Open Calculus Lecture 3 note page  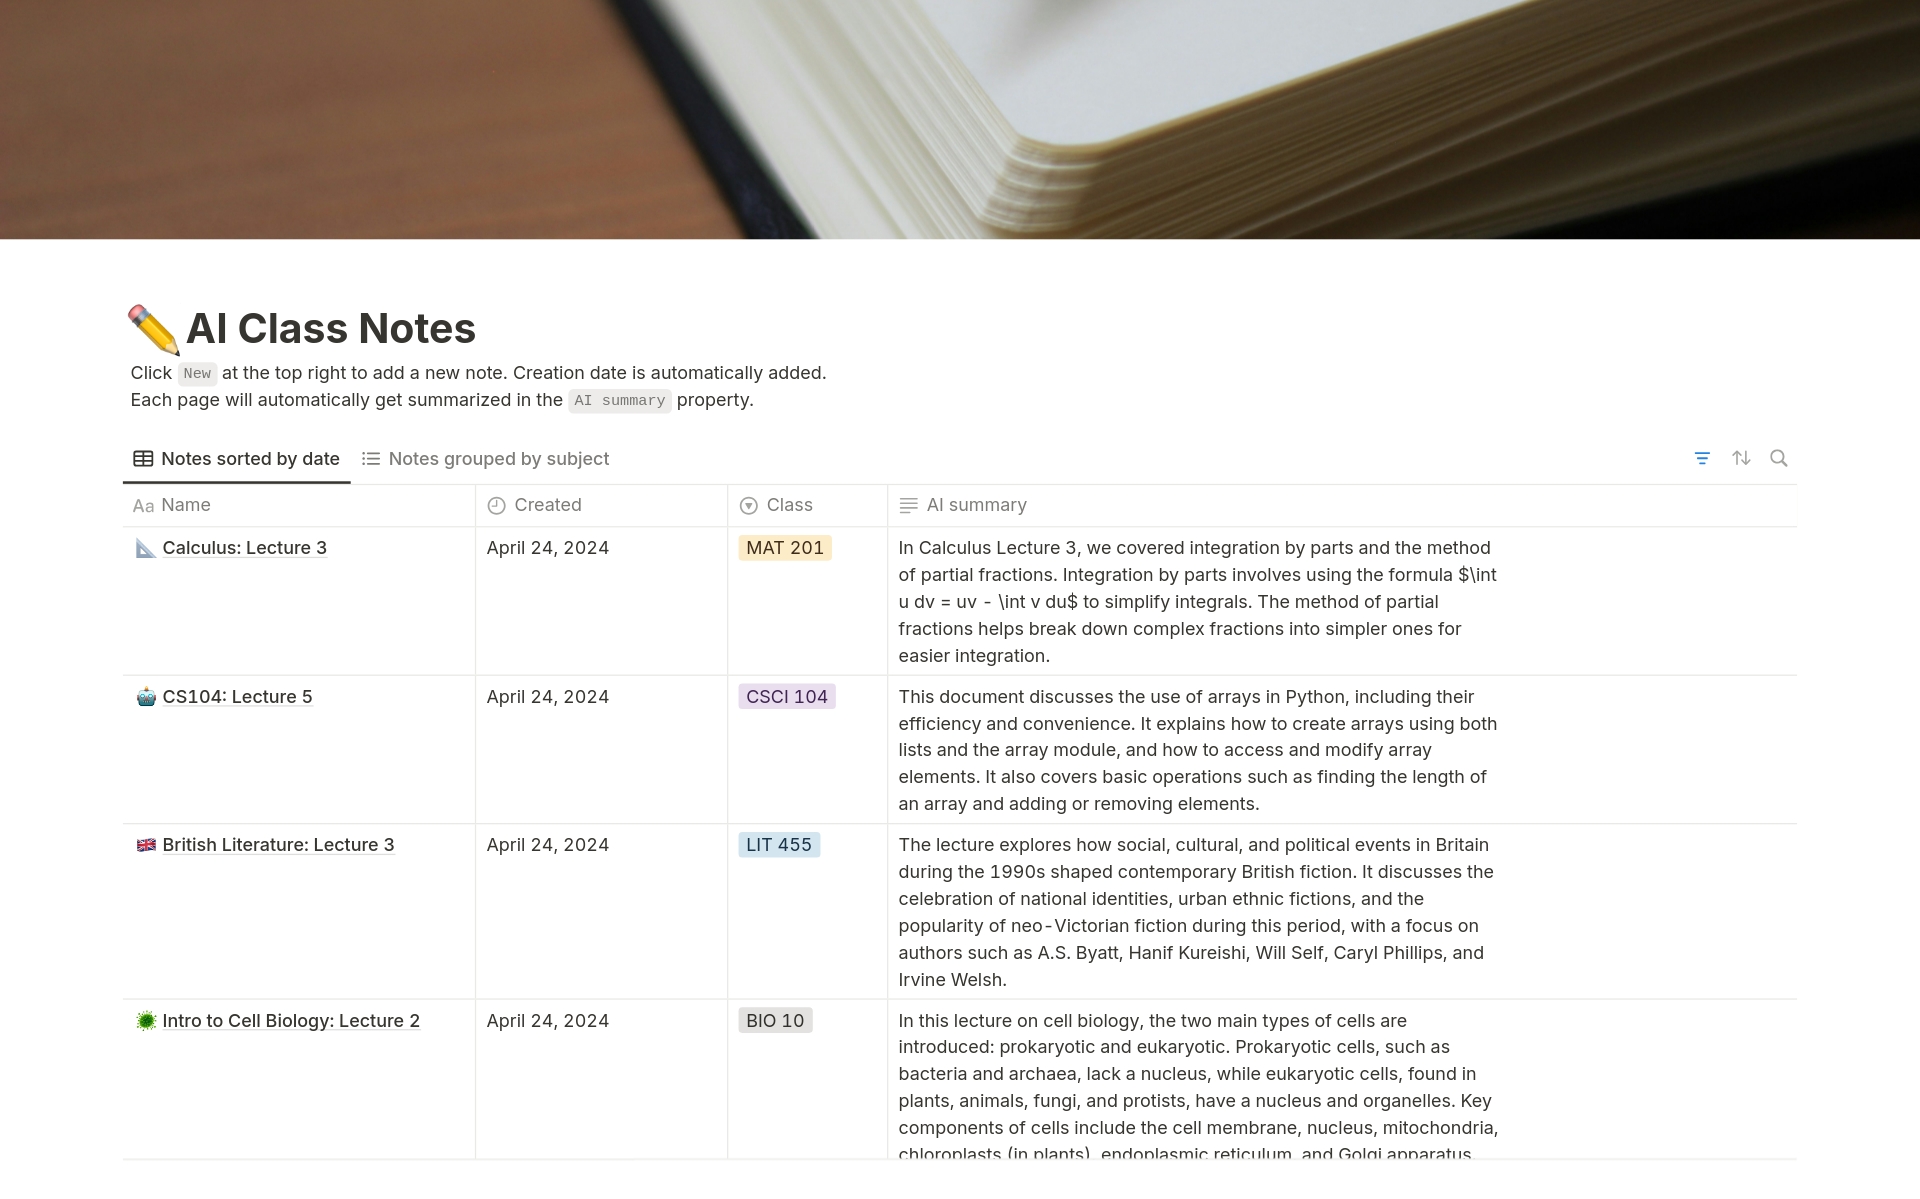tap(243, 547)
